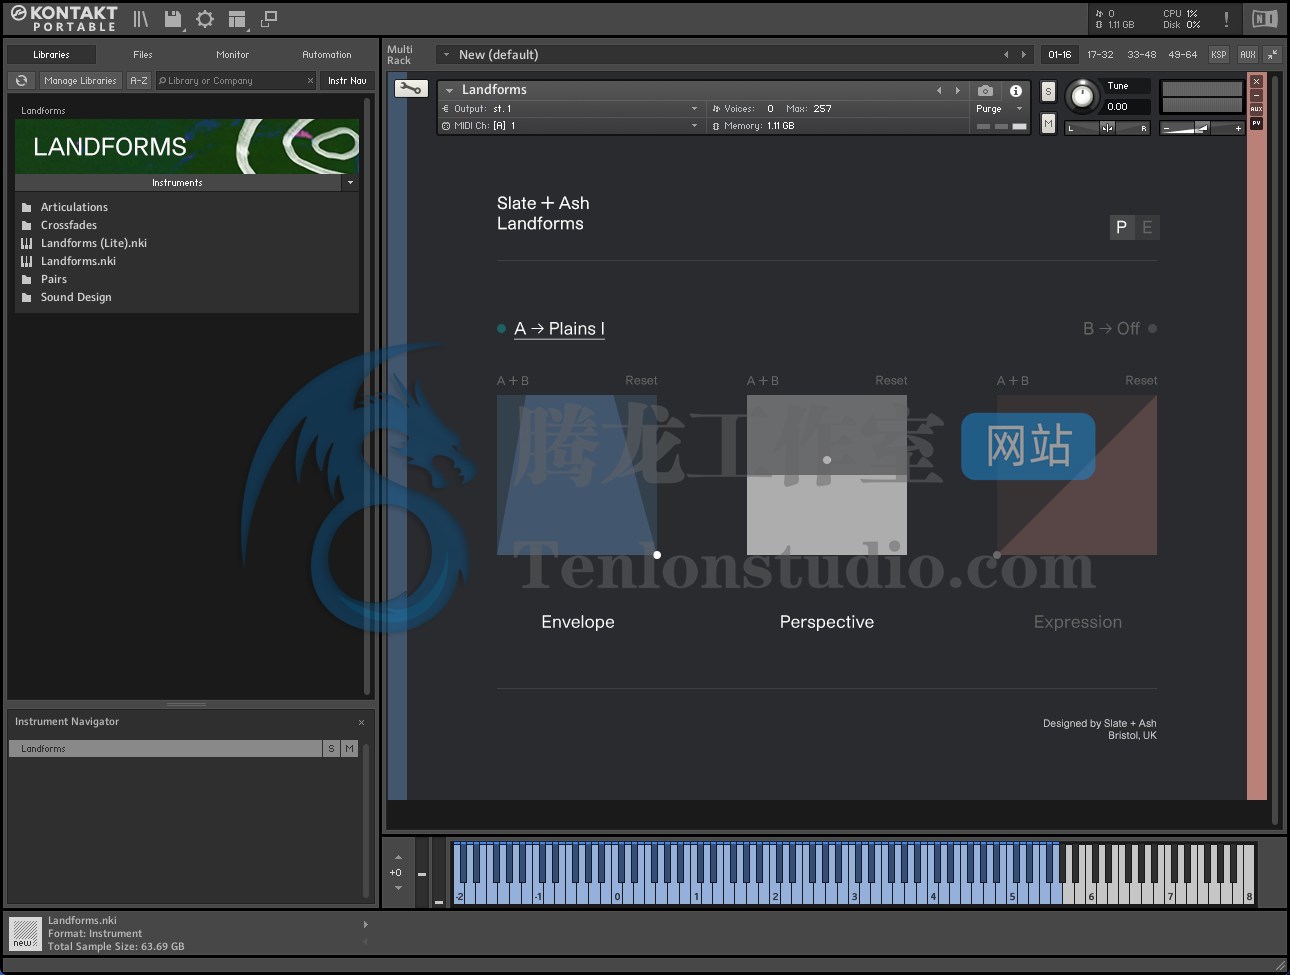The height and width of the screenshot is (975, 1290).
Task: Close the Instrument Navigator panel
Action: 361,722
